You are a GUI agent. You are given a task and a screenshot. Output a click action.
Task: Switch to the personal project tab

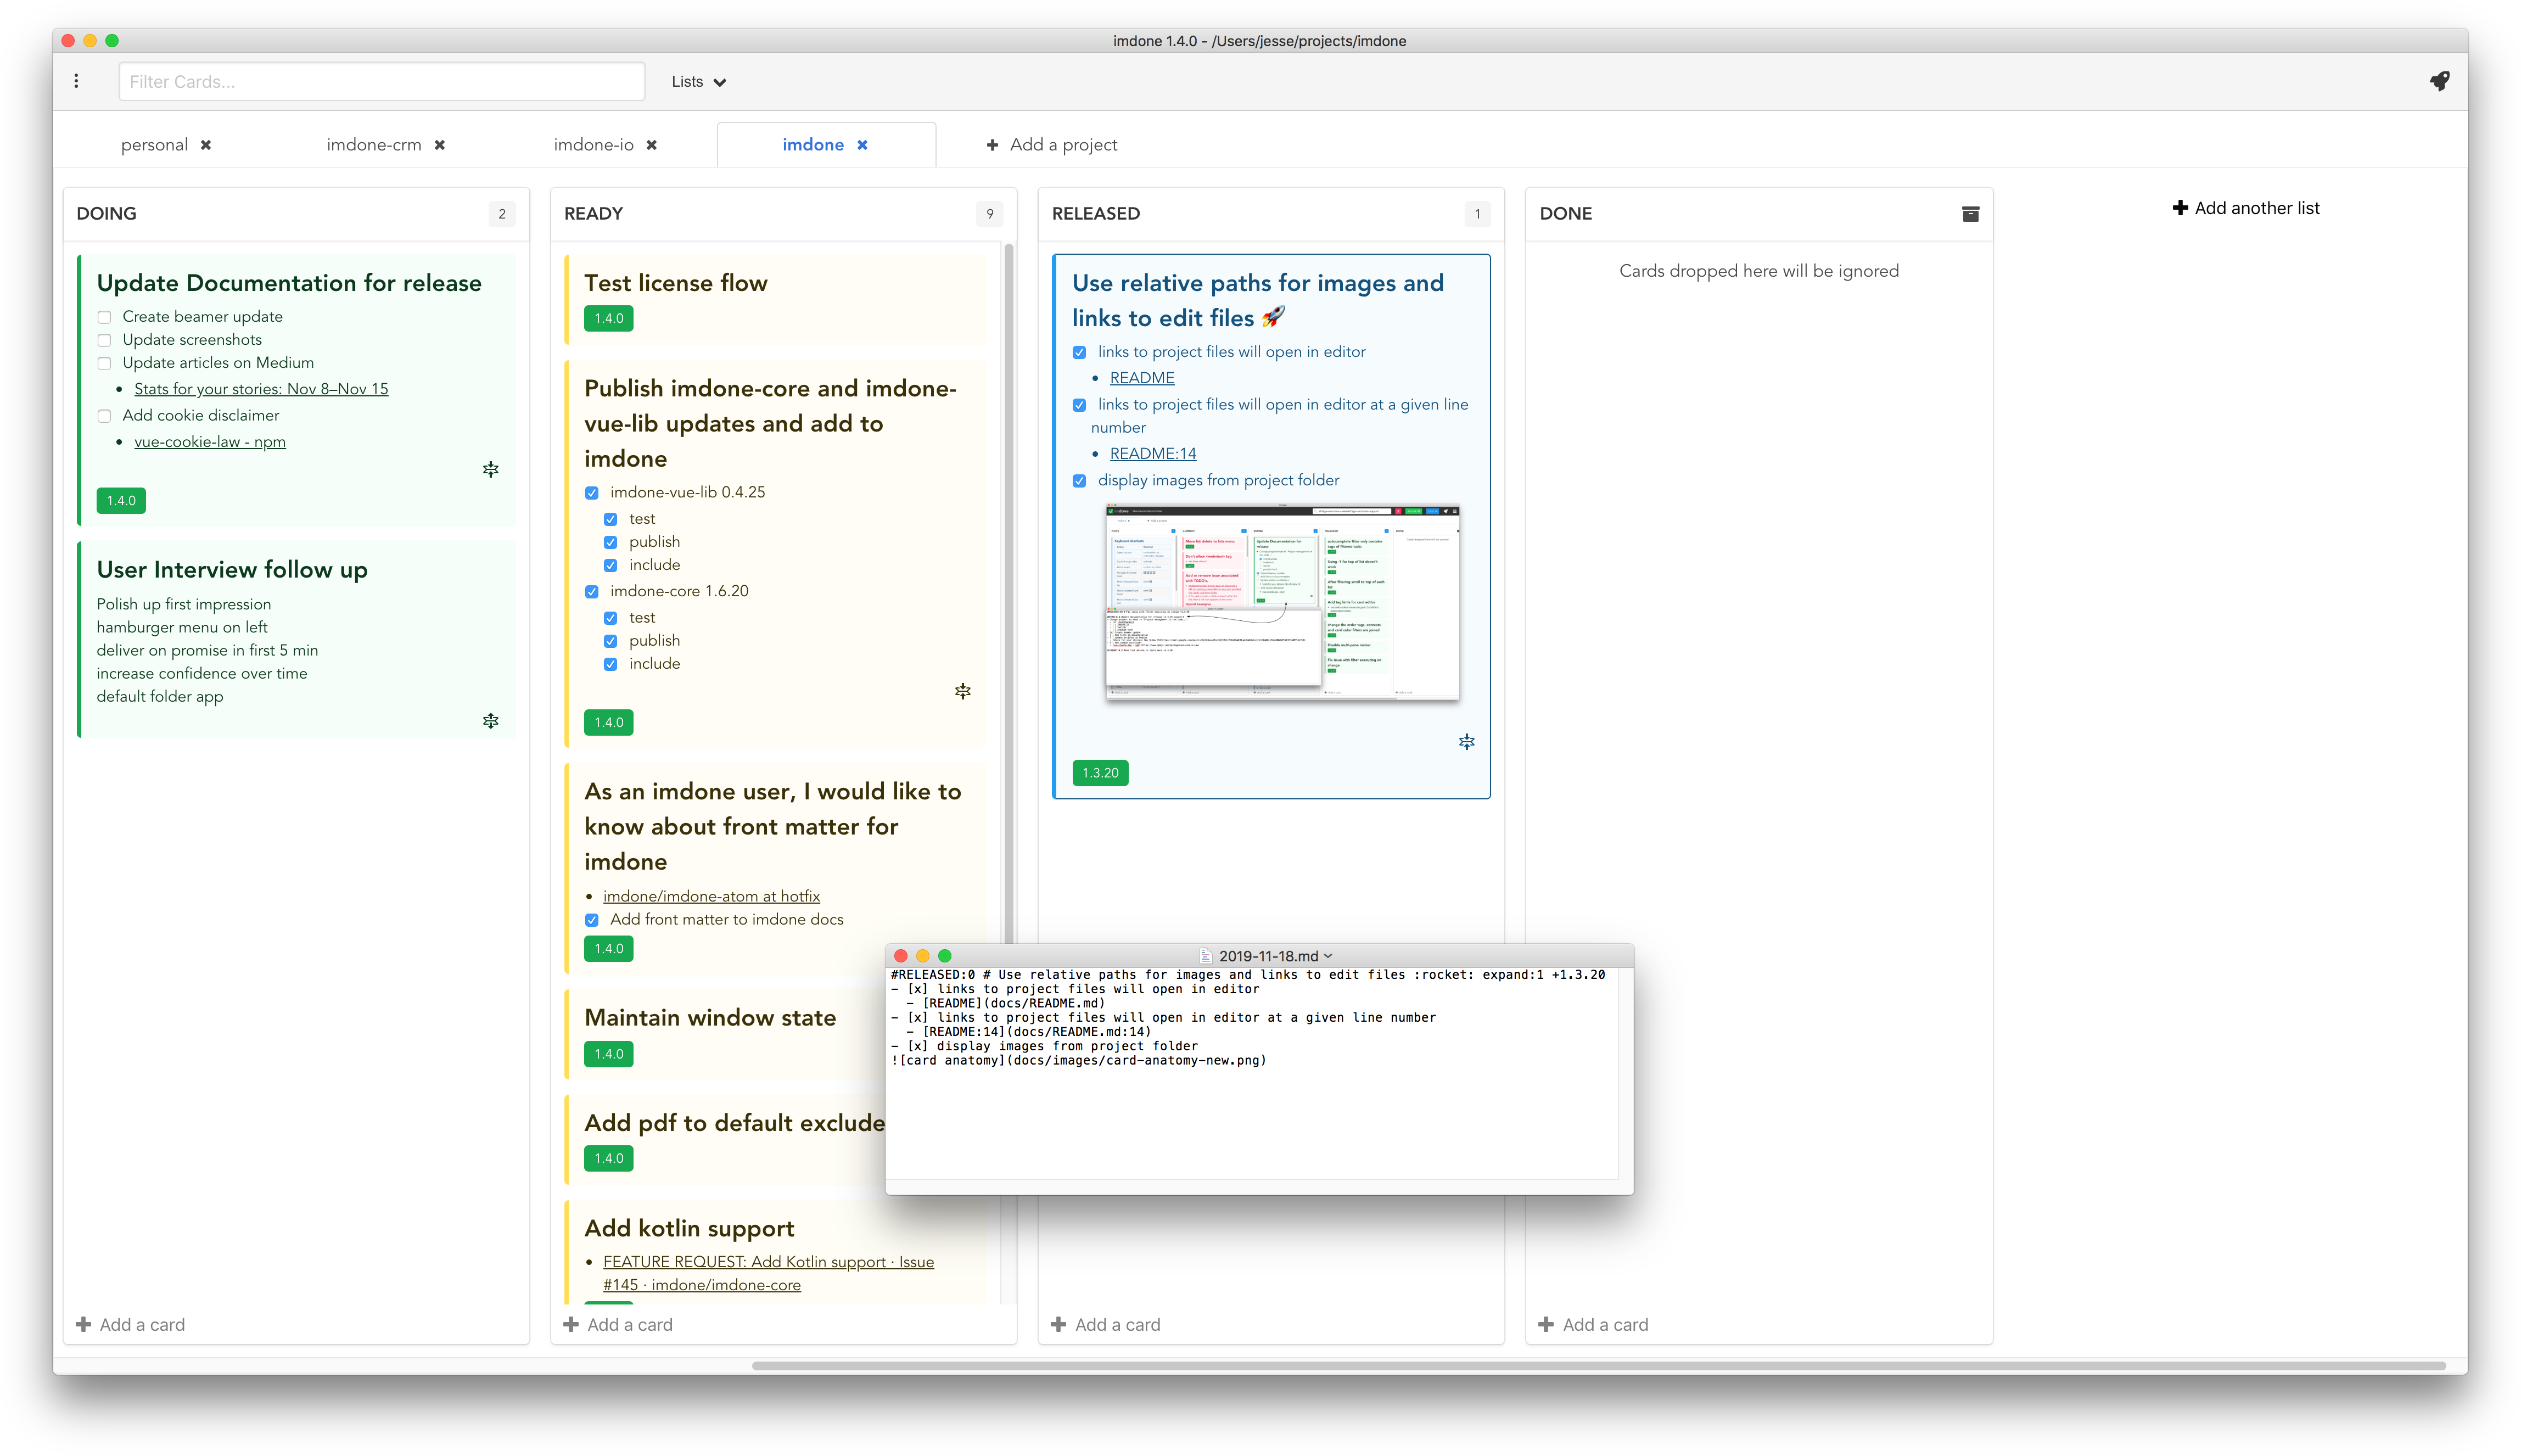154,145
